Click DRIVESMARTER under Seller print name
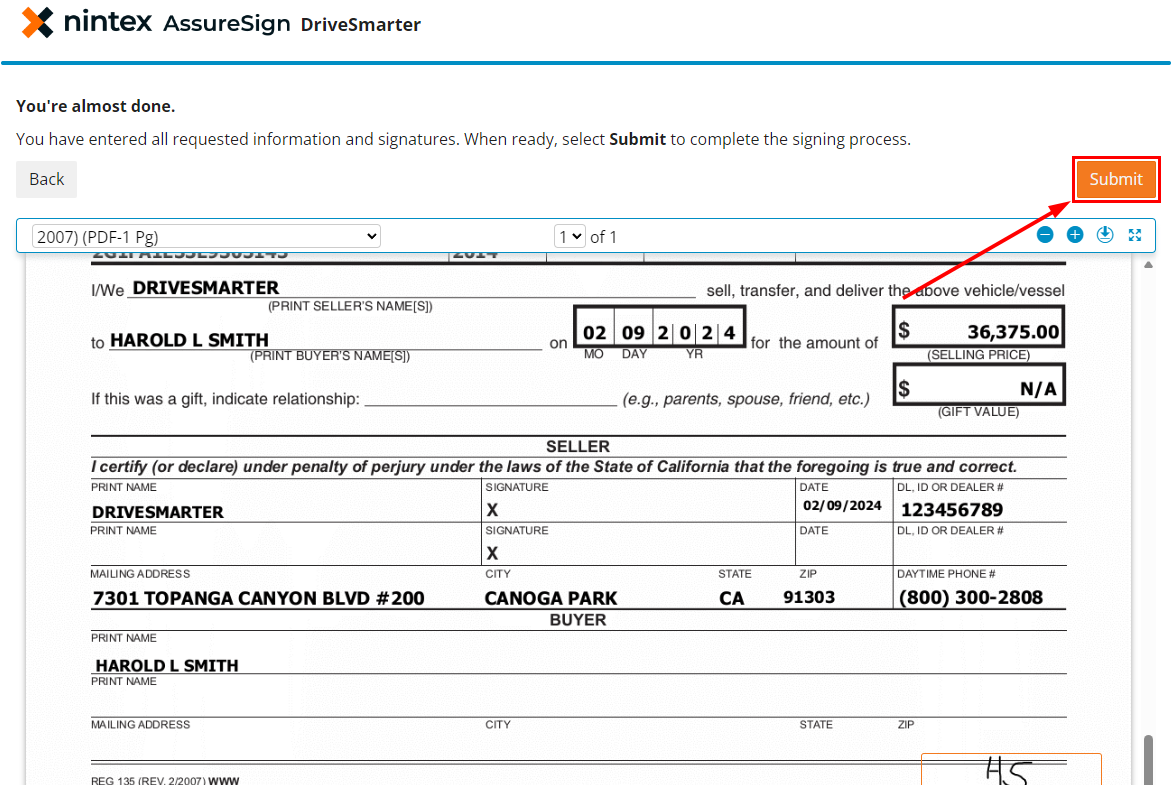The width and height of the screenshot is (1172, 785). (x=158, y=512)
